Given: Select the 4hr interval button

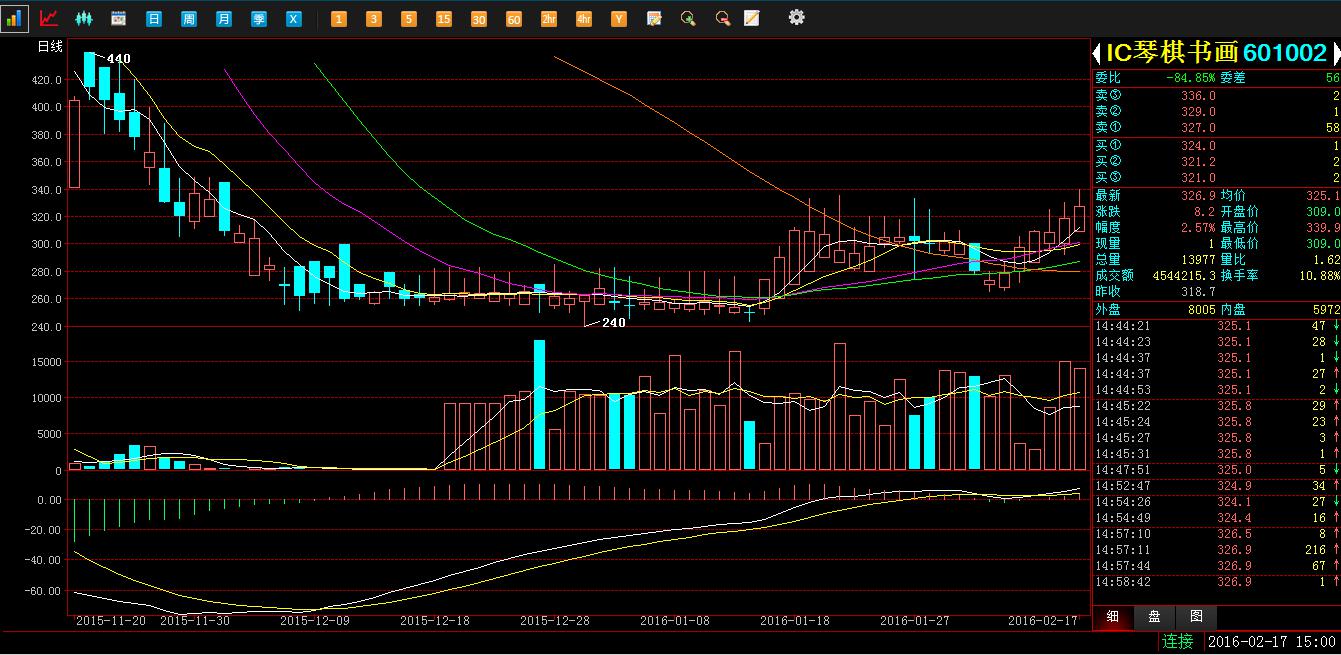Looking at the screenshot, I should (584, 19).
